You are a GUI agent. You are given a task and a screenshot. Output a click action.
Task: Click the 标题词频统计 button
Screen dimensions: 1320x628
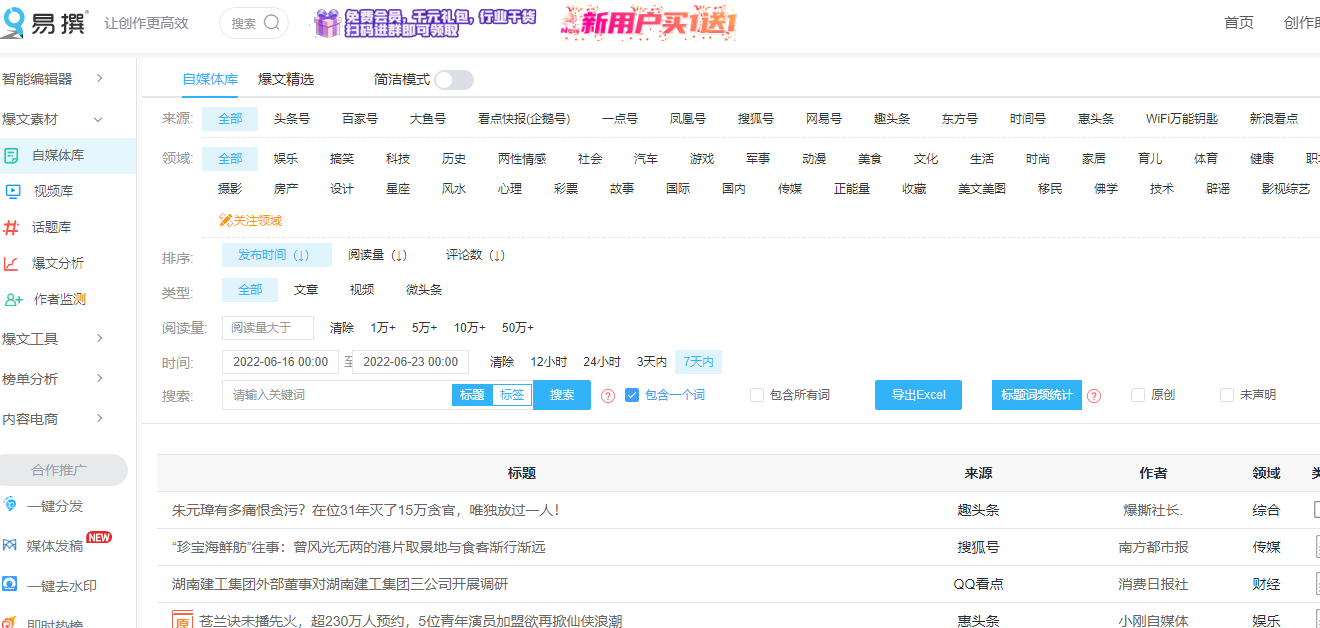pos(1036,394)
